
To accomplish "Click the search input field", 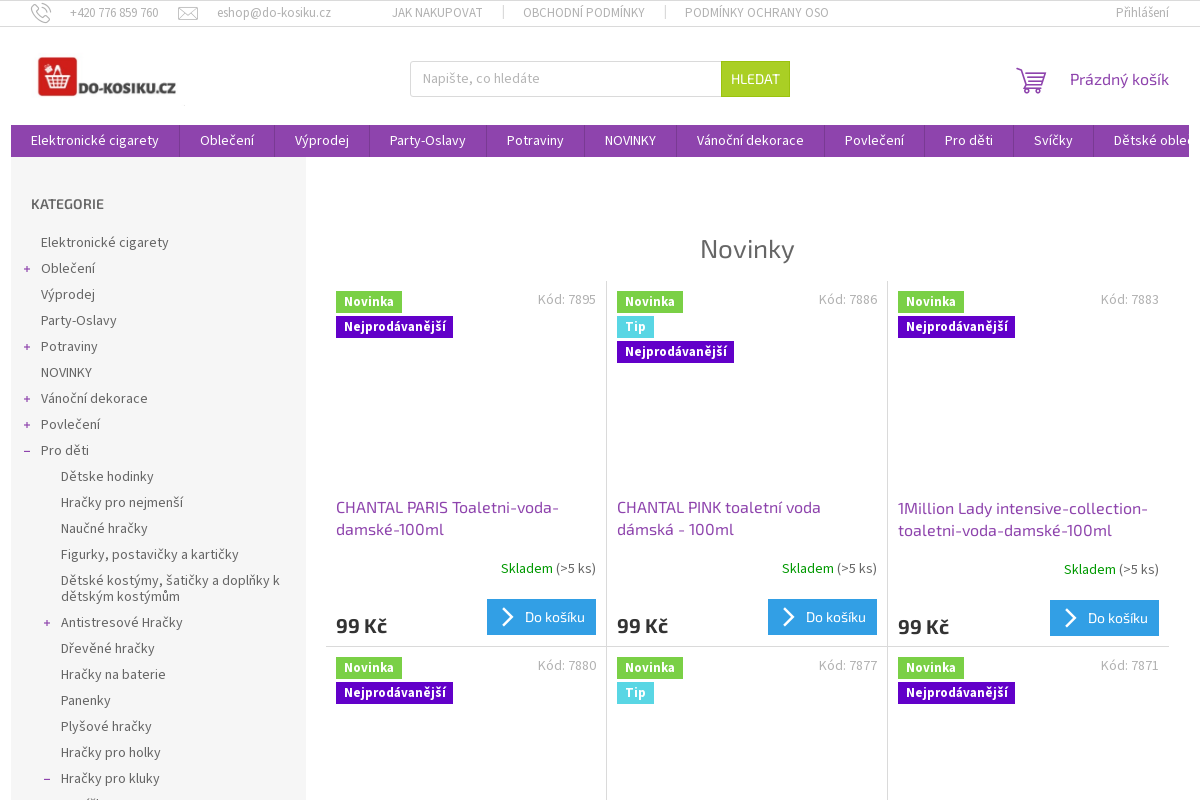I will [565, 79].
